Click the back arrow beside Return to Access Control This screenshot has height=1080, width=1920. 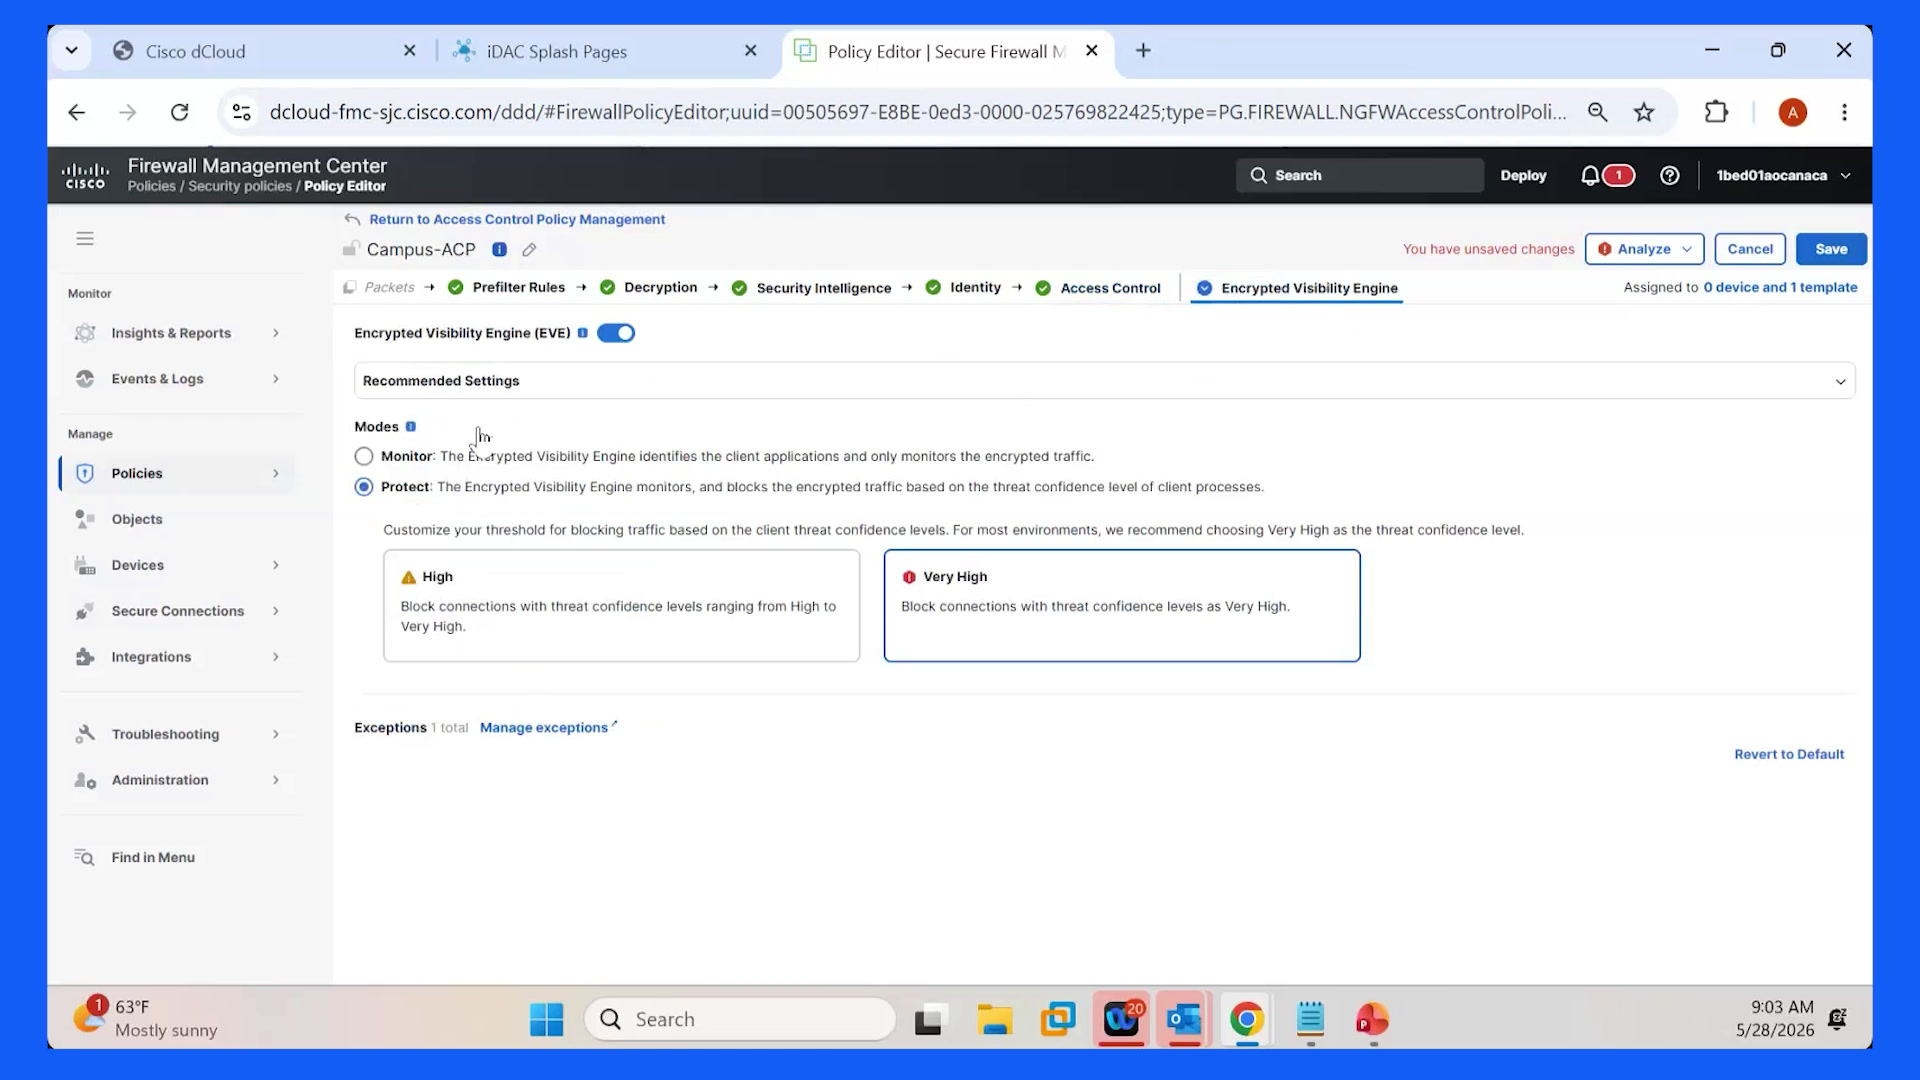tap(352, 219)
